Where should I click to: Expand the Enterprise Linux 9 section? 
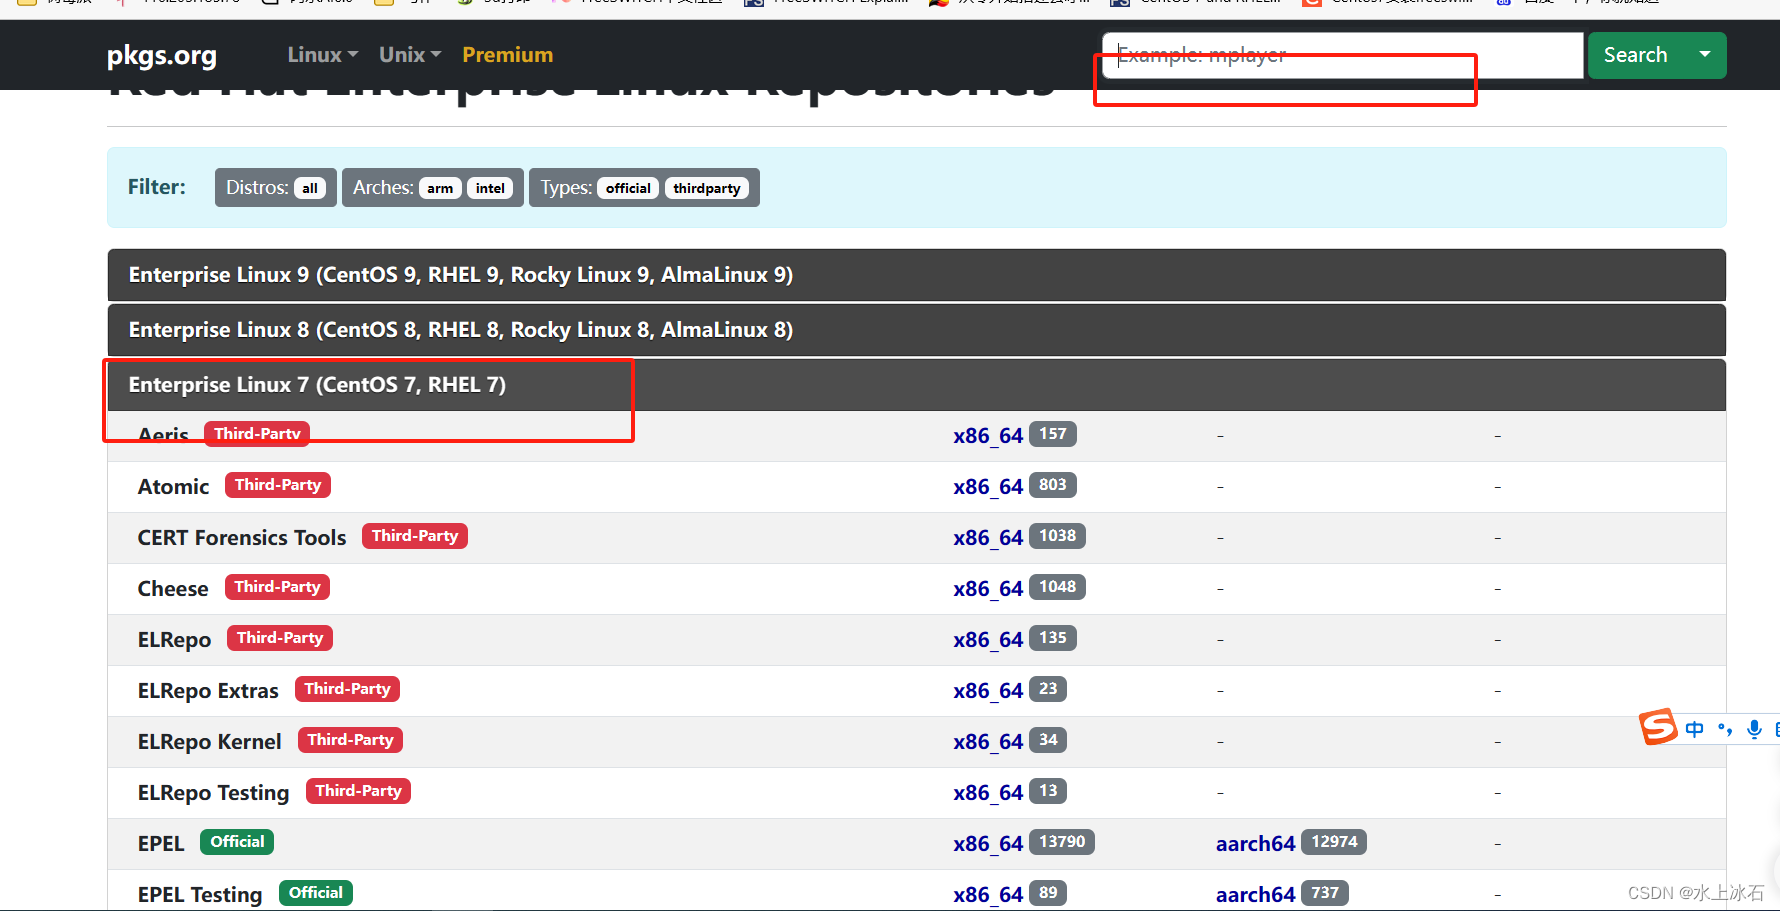pyautogui.click(x=917, y=275)
